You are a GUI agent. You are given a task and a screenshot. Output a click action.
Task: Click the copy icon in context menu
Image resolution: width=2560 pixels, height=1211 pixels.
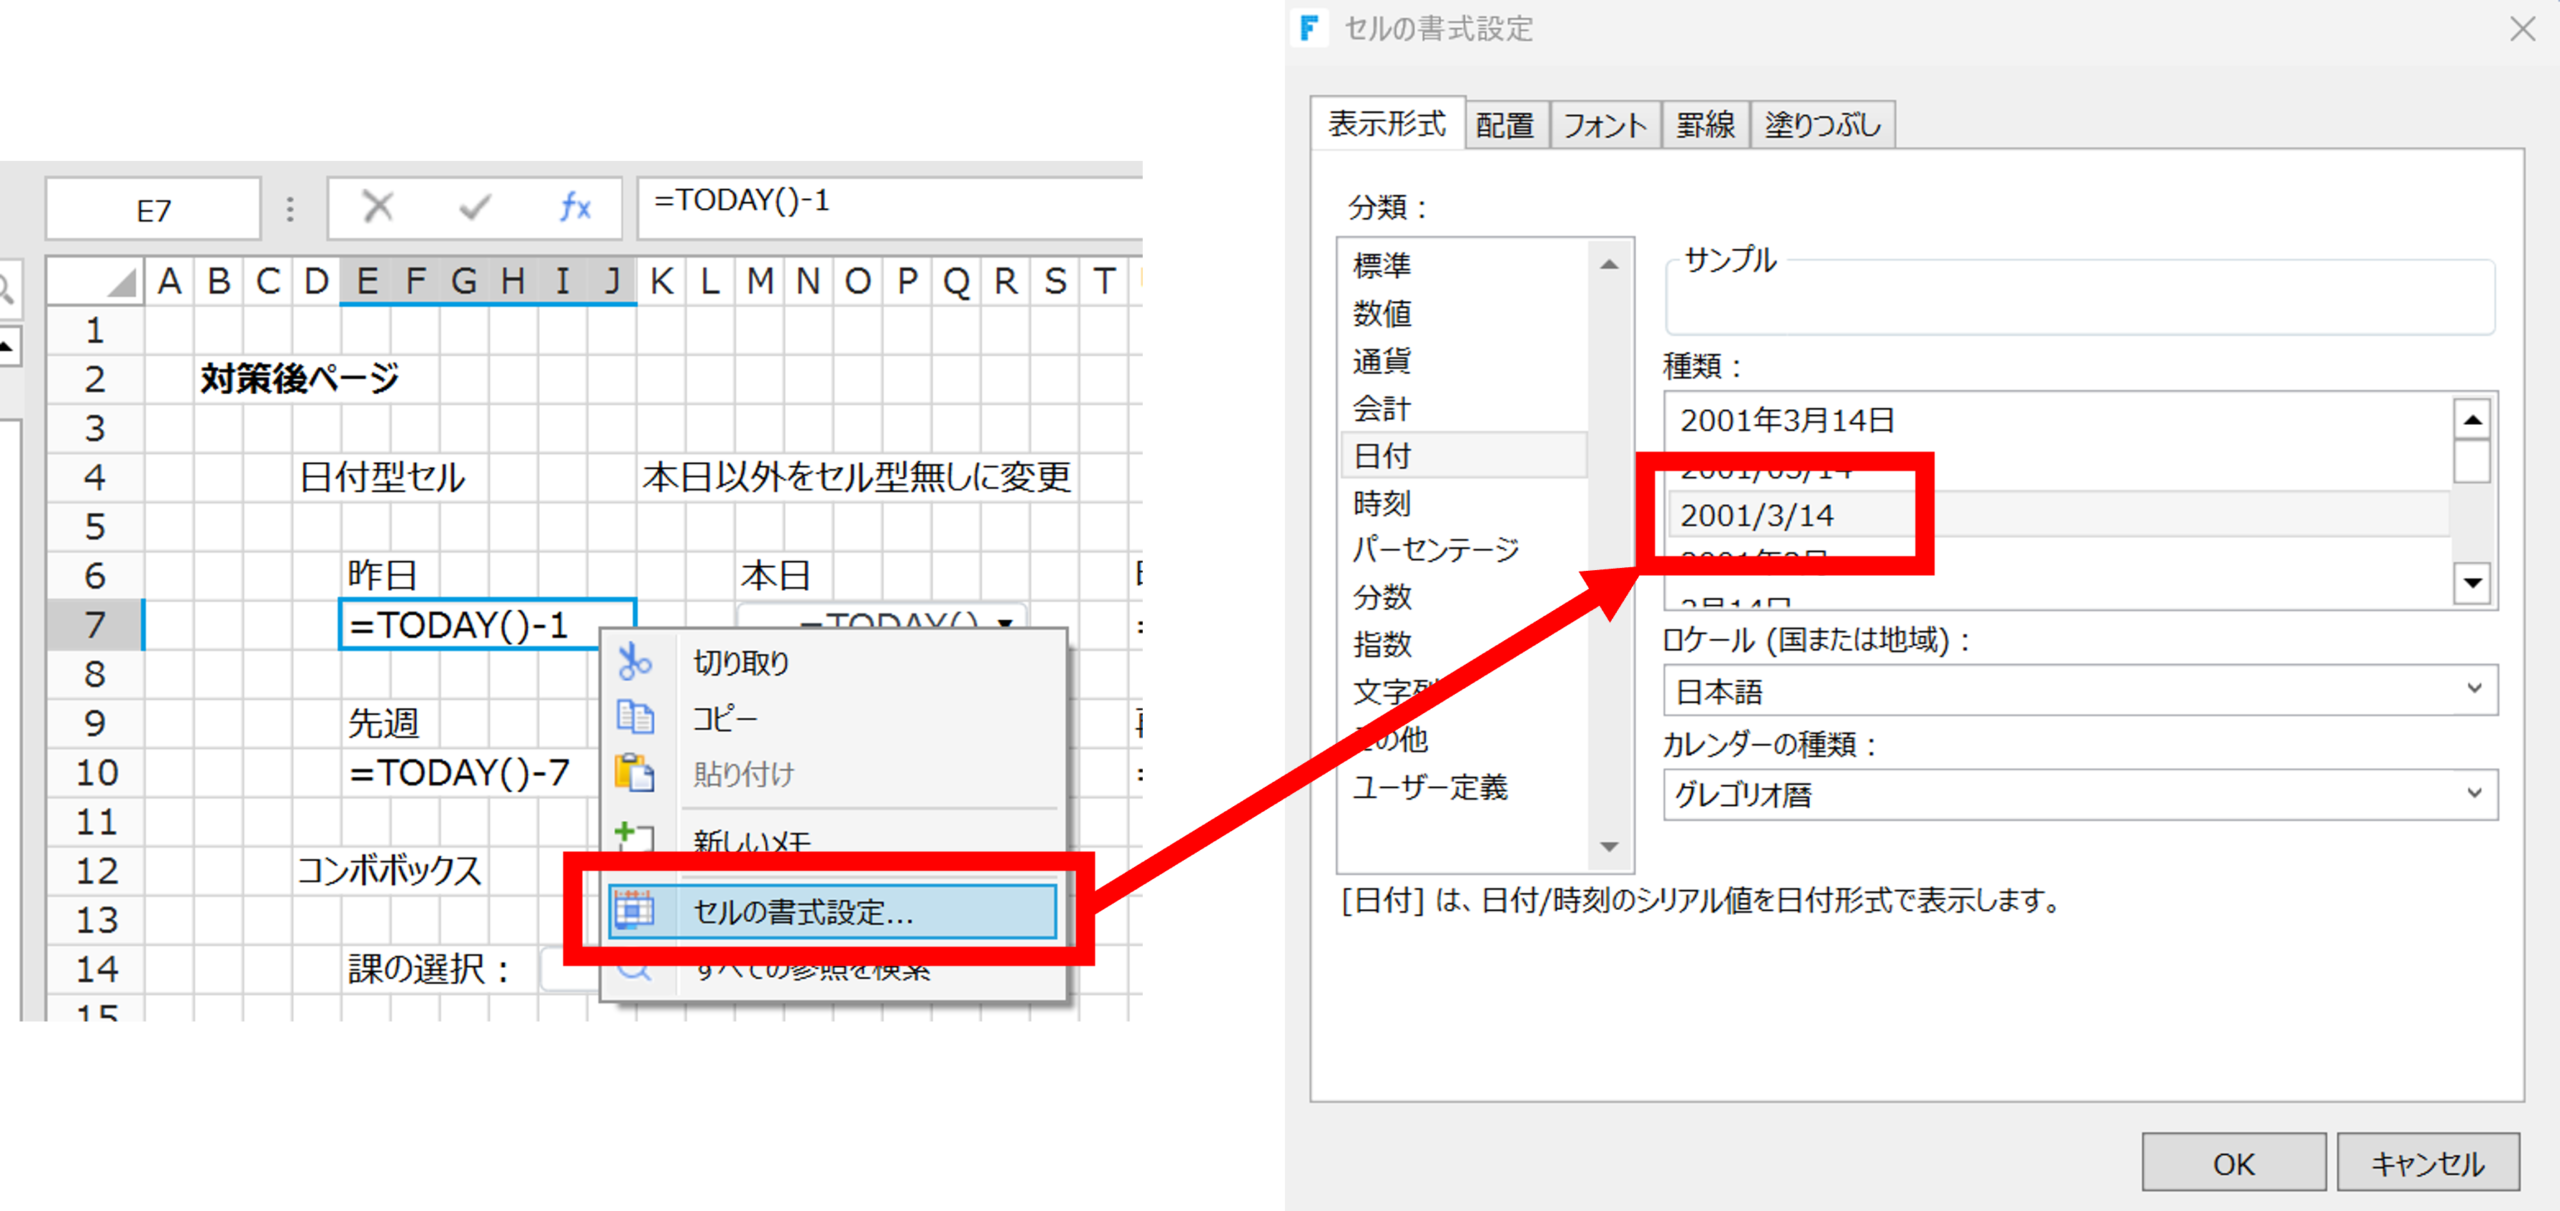pyautogui.click(x=634, y=717)
